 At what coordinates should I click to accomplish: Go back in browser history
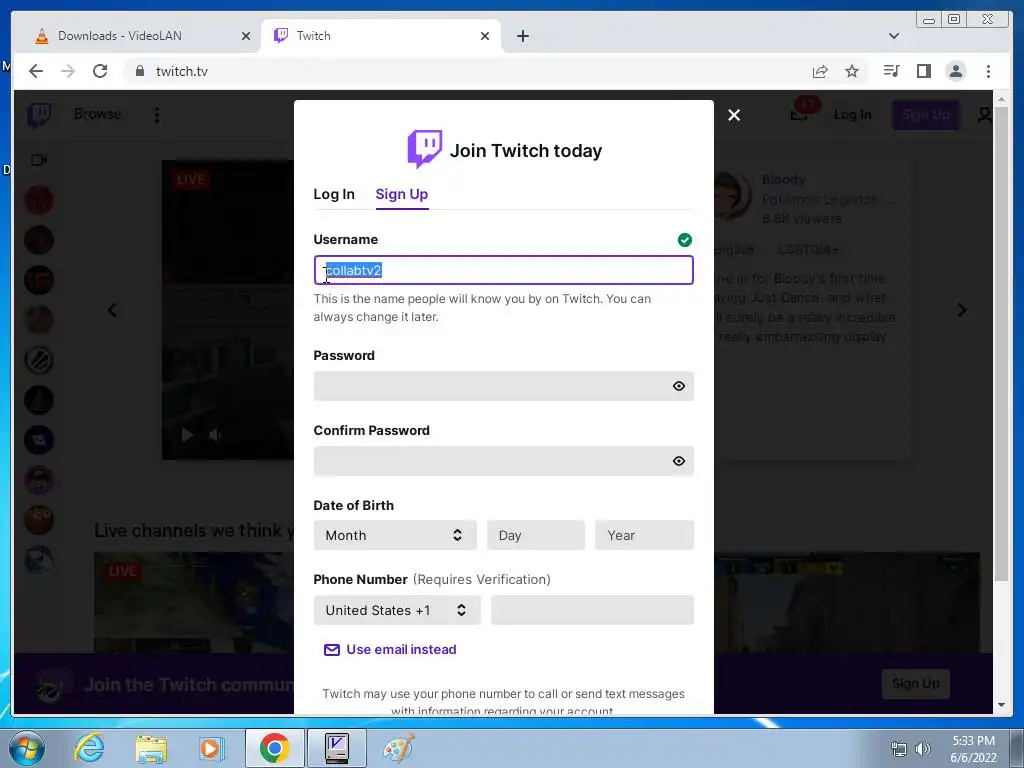[36, 71]
